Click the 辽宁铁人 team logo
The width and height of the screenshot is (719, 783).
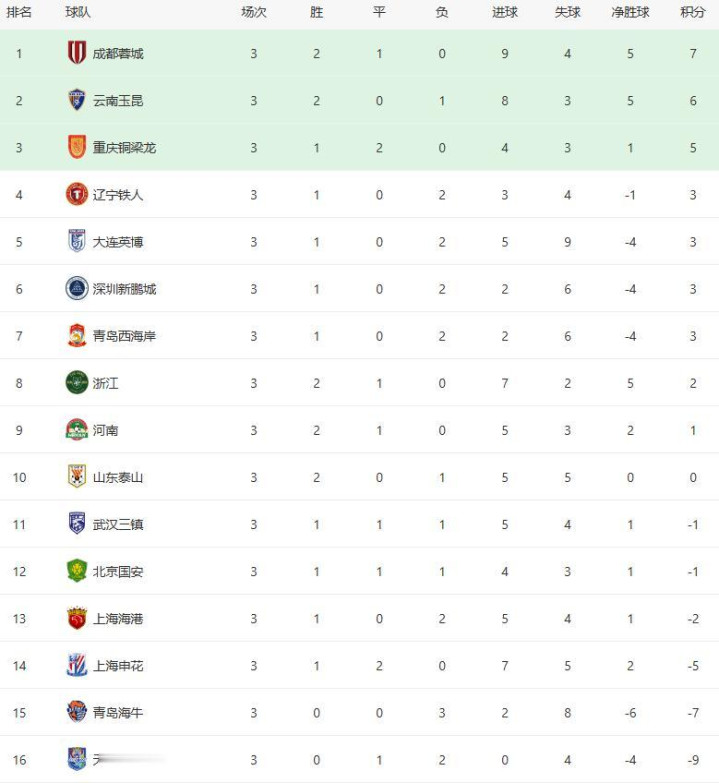(77, 194)
